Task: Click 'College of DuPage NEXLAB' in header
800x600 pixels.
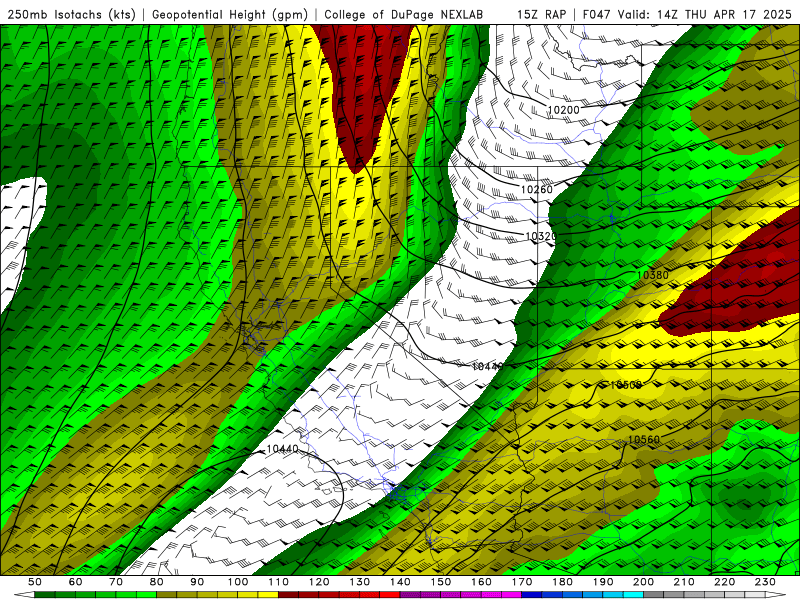Action: 403,14
